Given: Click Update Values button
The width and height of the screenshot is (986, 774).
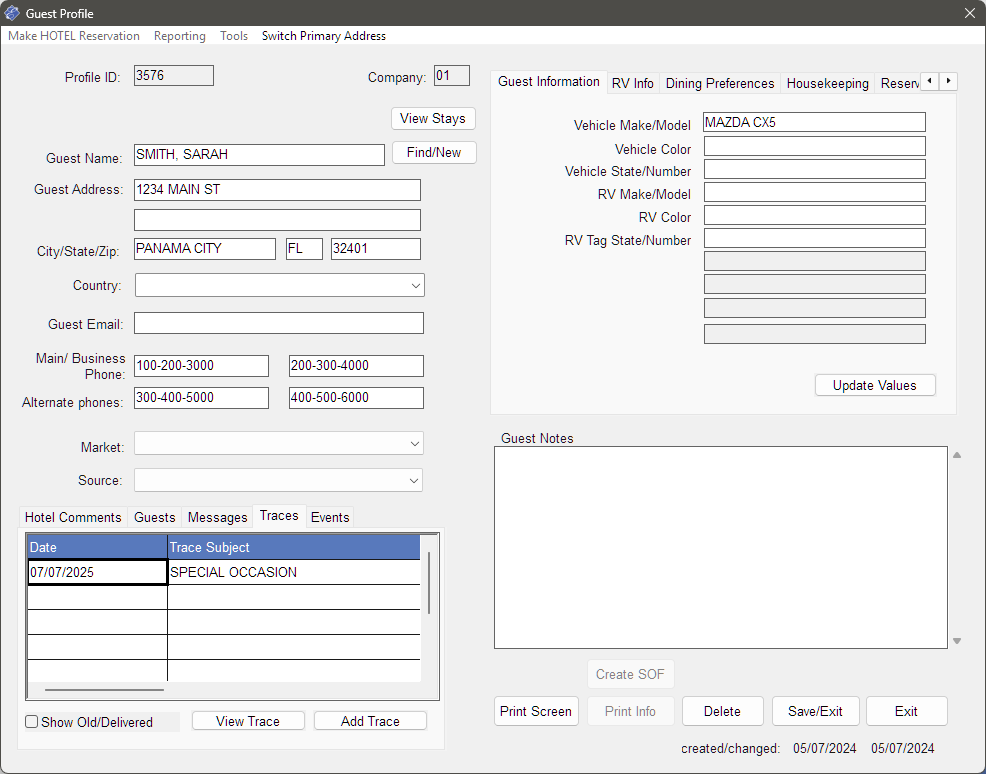Looking at the screenshot, I should point(875,385).
